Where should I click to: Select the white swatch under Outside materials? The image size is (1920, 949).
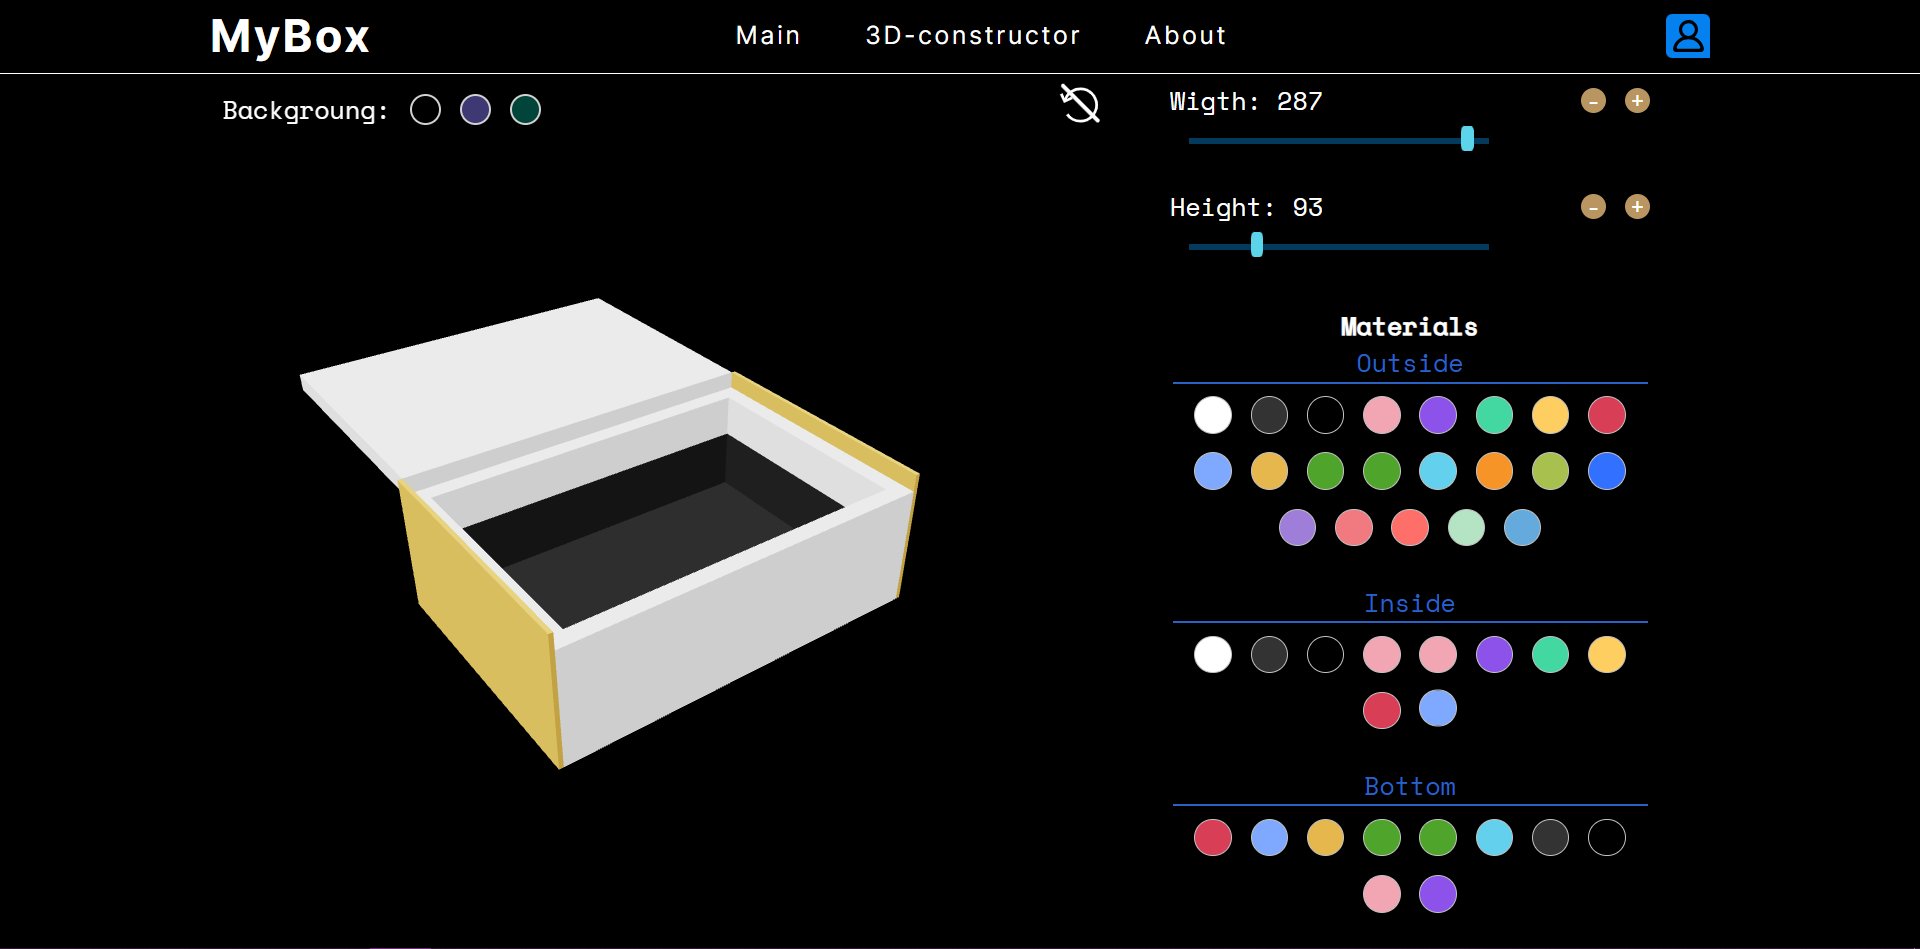[1212, 415]
